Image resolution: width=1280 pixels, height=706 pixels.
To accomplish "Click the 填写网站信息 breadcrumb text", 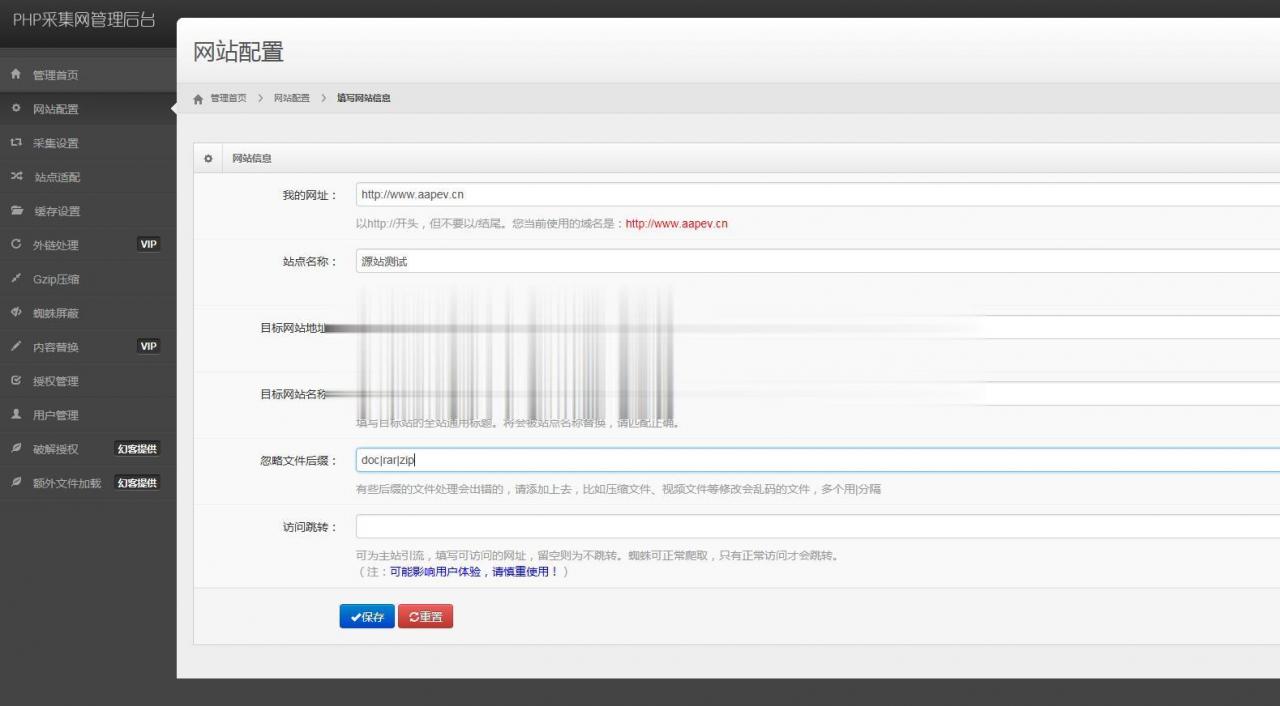I will pyautogui.click(x=364, y=98).
